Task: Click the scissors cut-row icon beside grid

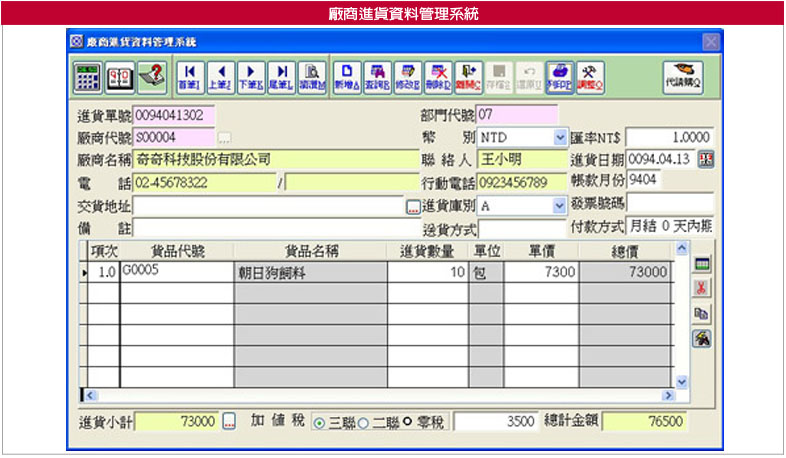Action: pyautogui.click(x=702, y=288)
